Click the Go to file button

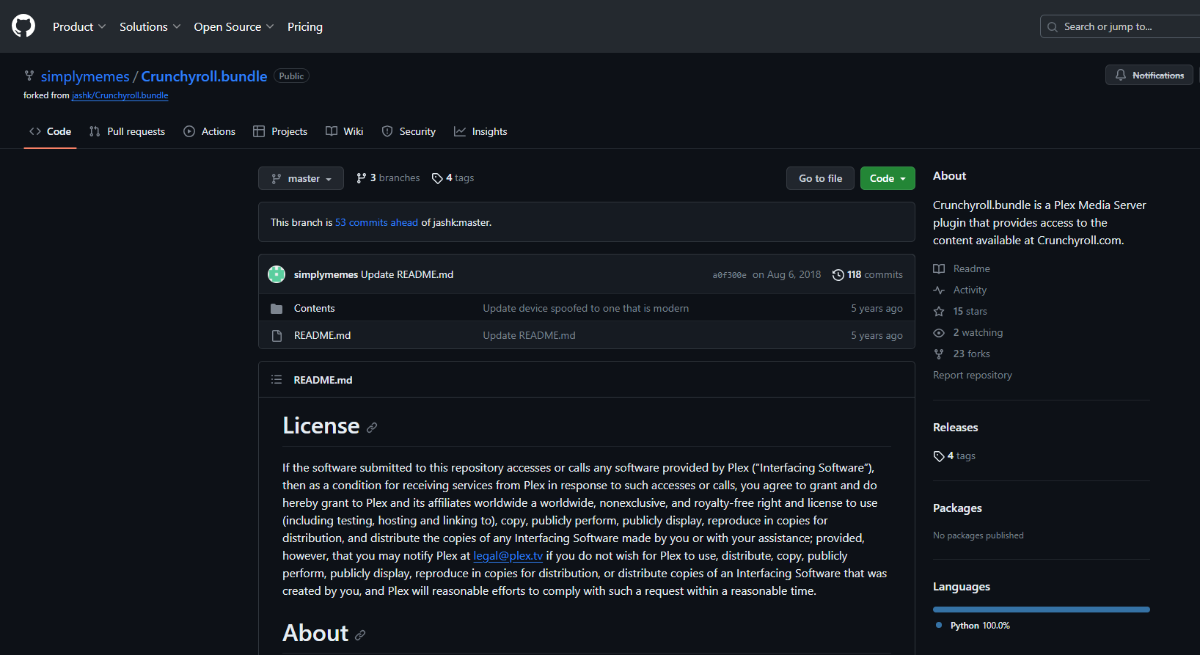pos(820,178)
